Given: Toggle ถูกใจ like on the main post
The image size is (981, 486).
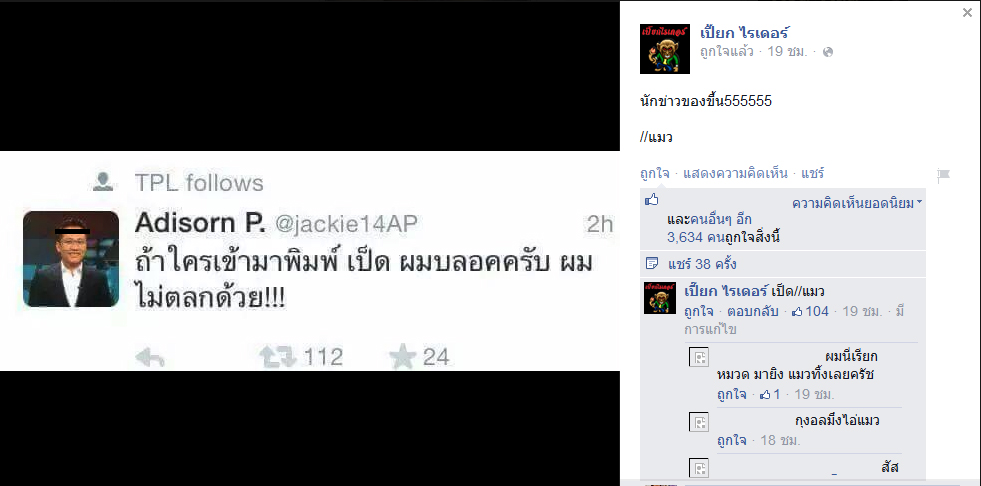Looking at the screenshot, I should point(654,173).
